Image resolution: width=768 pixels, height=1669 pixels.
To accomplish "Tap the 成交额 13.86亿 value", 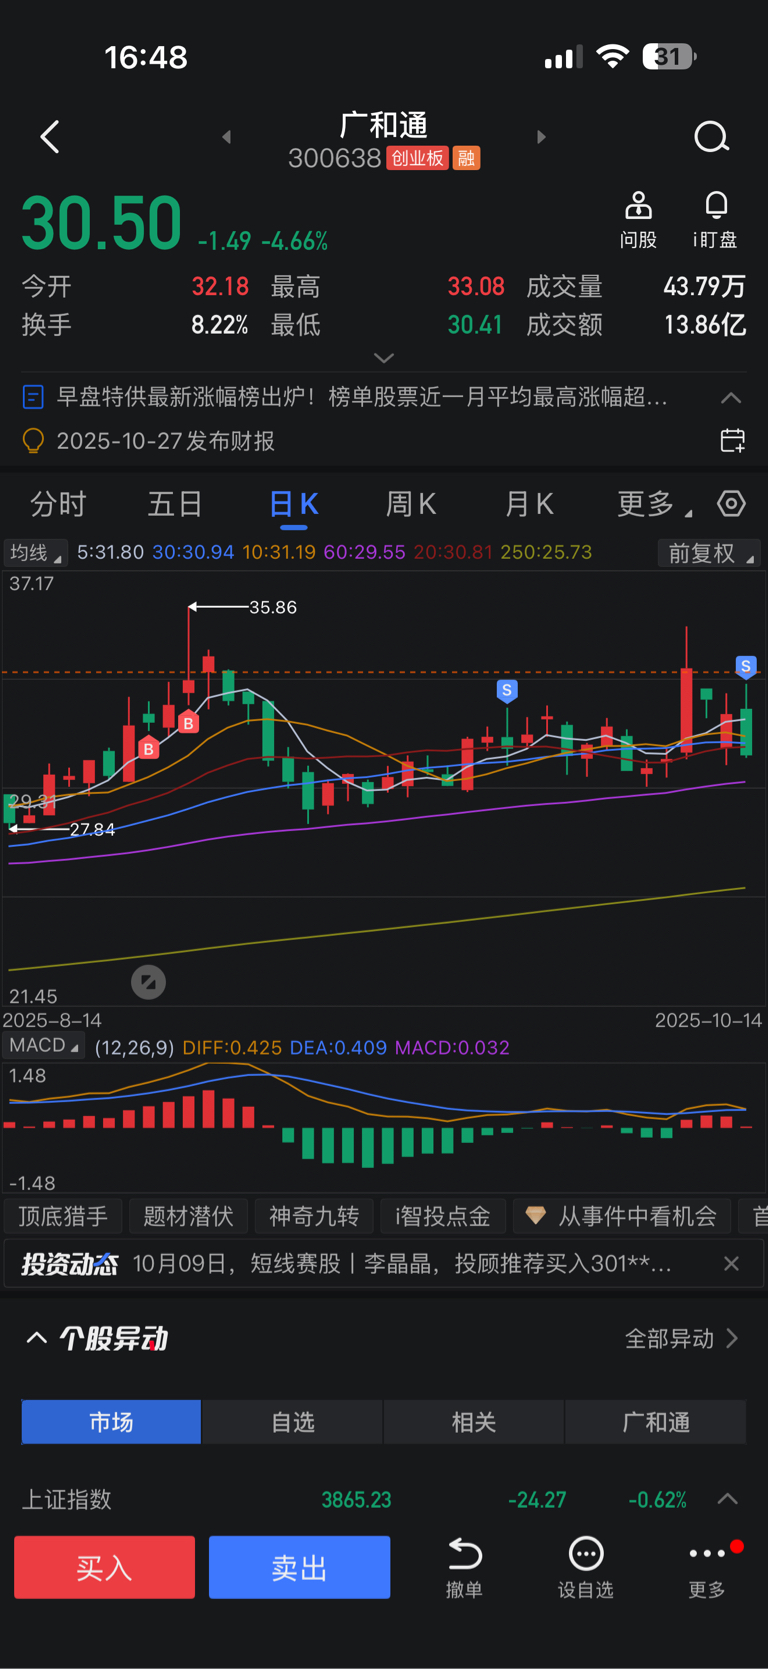I will [705, 325].
